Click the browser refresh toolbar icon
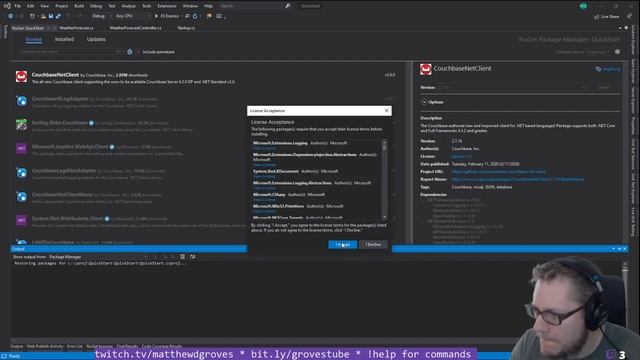The height and width of the screenshot is (360, 640). 195,16
